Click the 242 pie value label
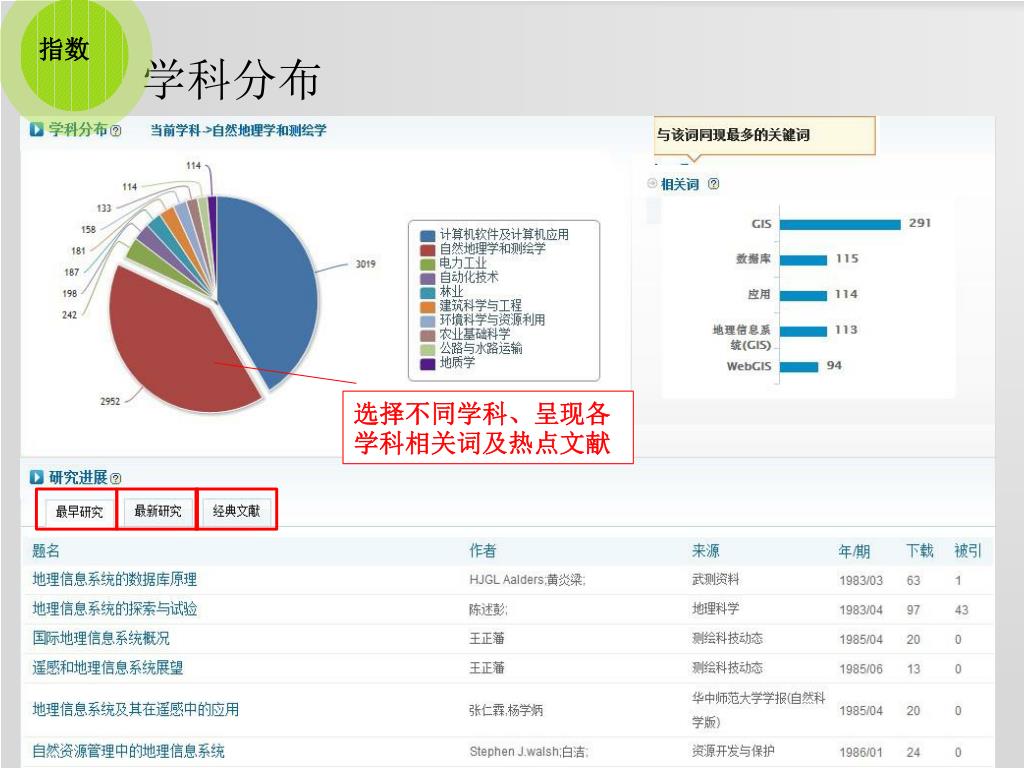Viewport: 1024px width, 768px height. click(70, 315)
